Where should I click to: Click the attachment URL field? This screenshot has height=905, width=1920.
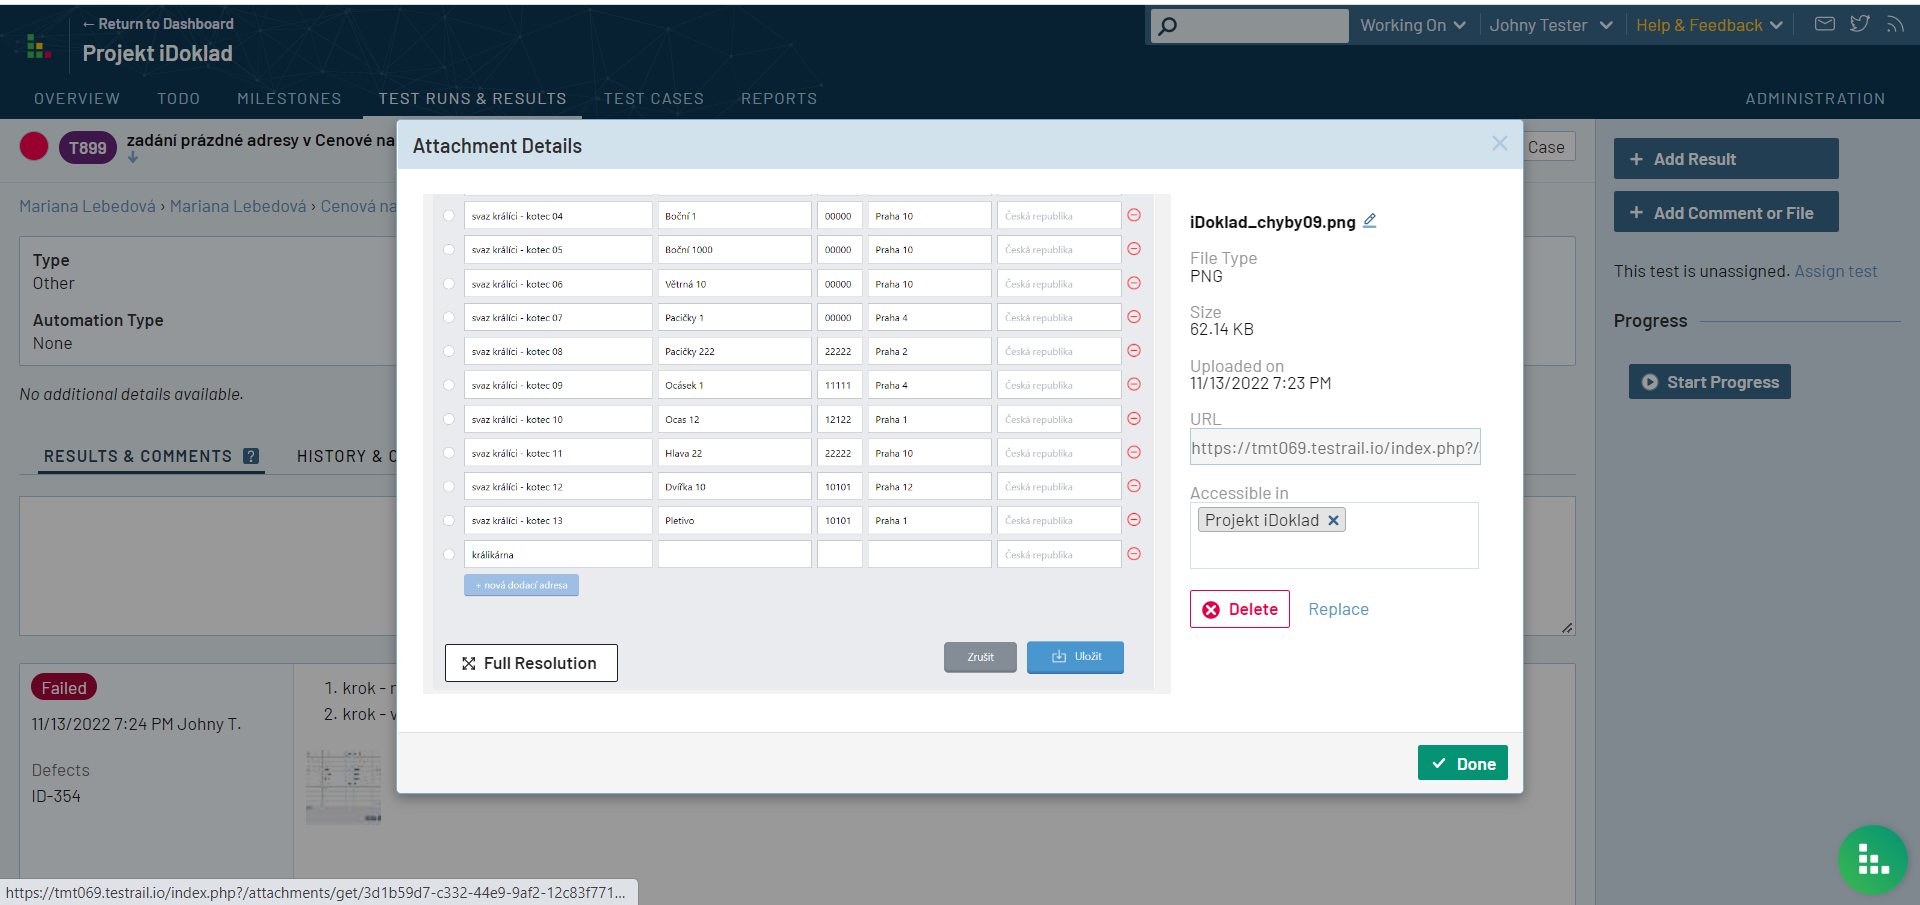click(1335, 447)
